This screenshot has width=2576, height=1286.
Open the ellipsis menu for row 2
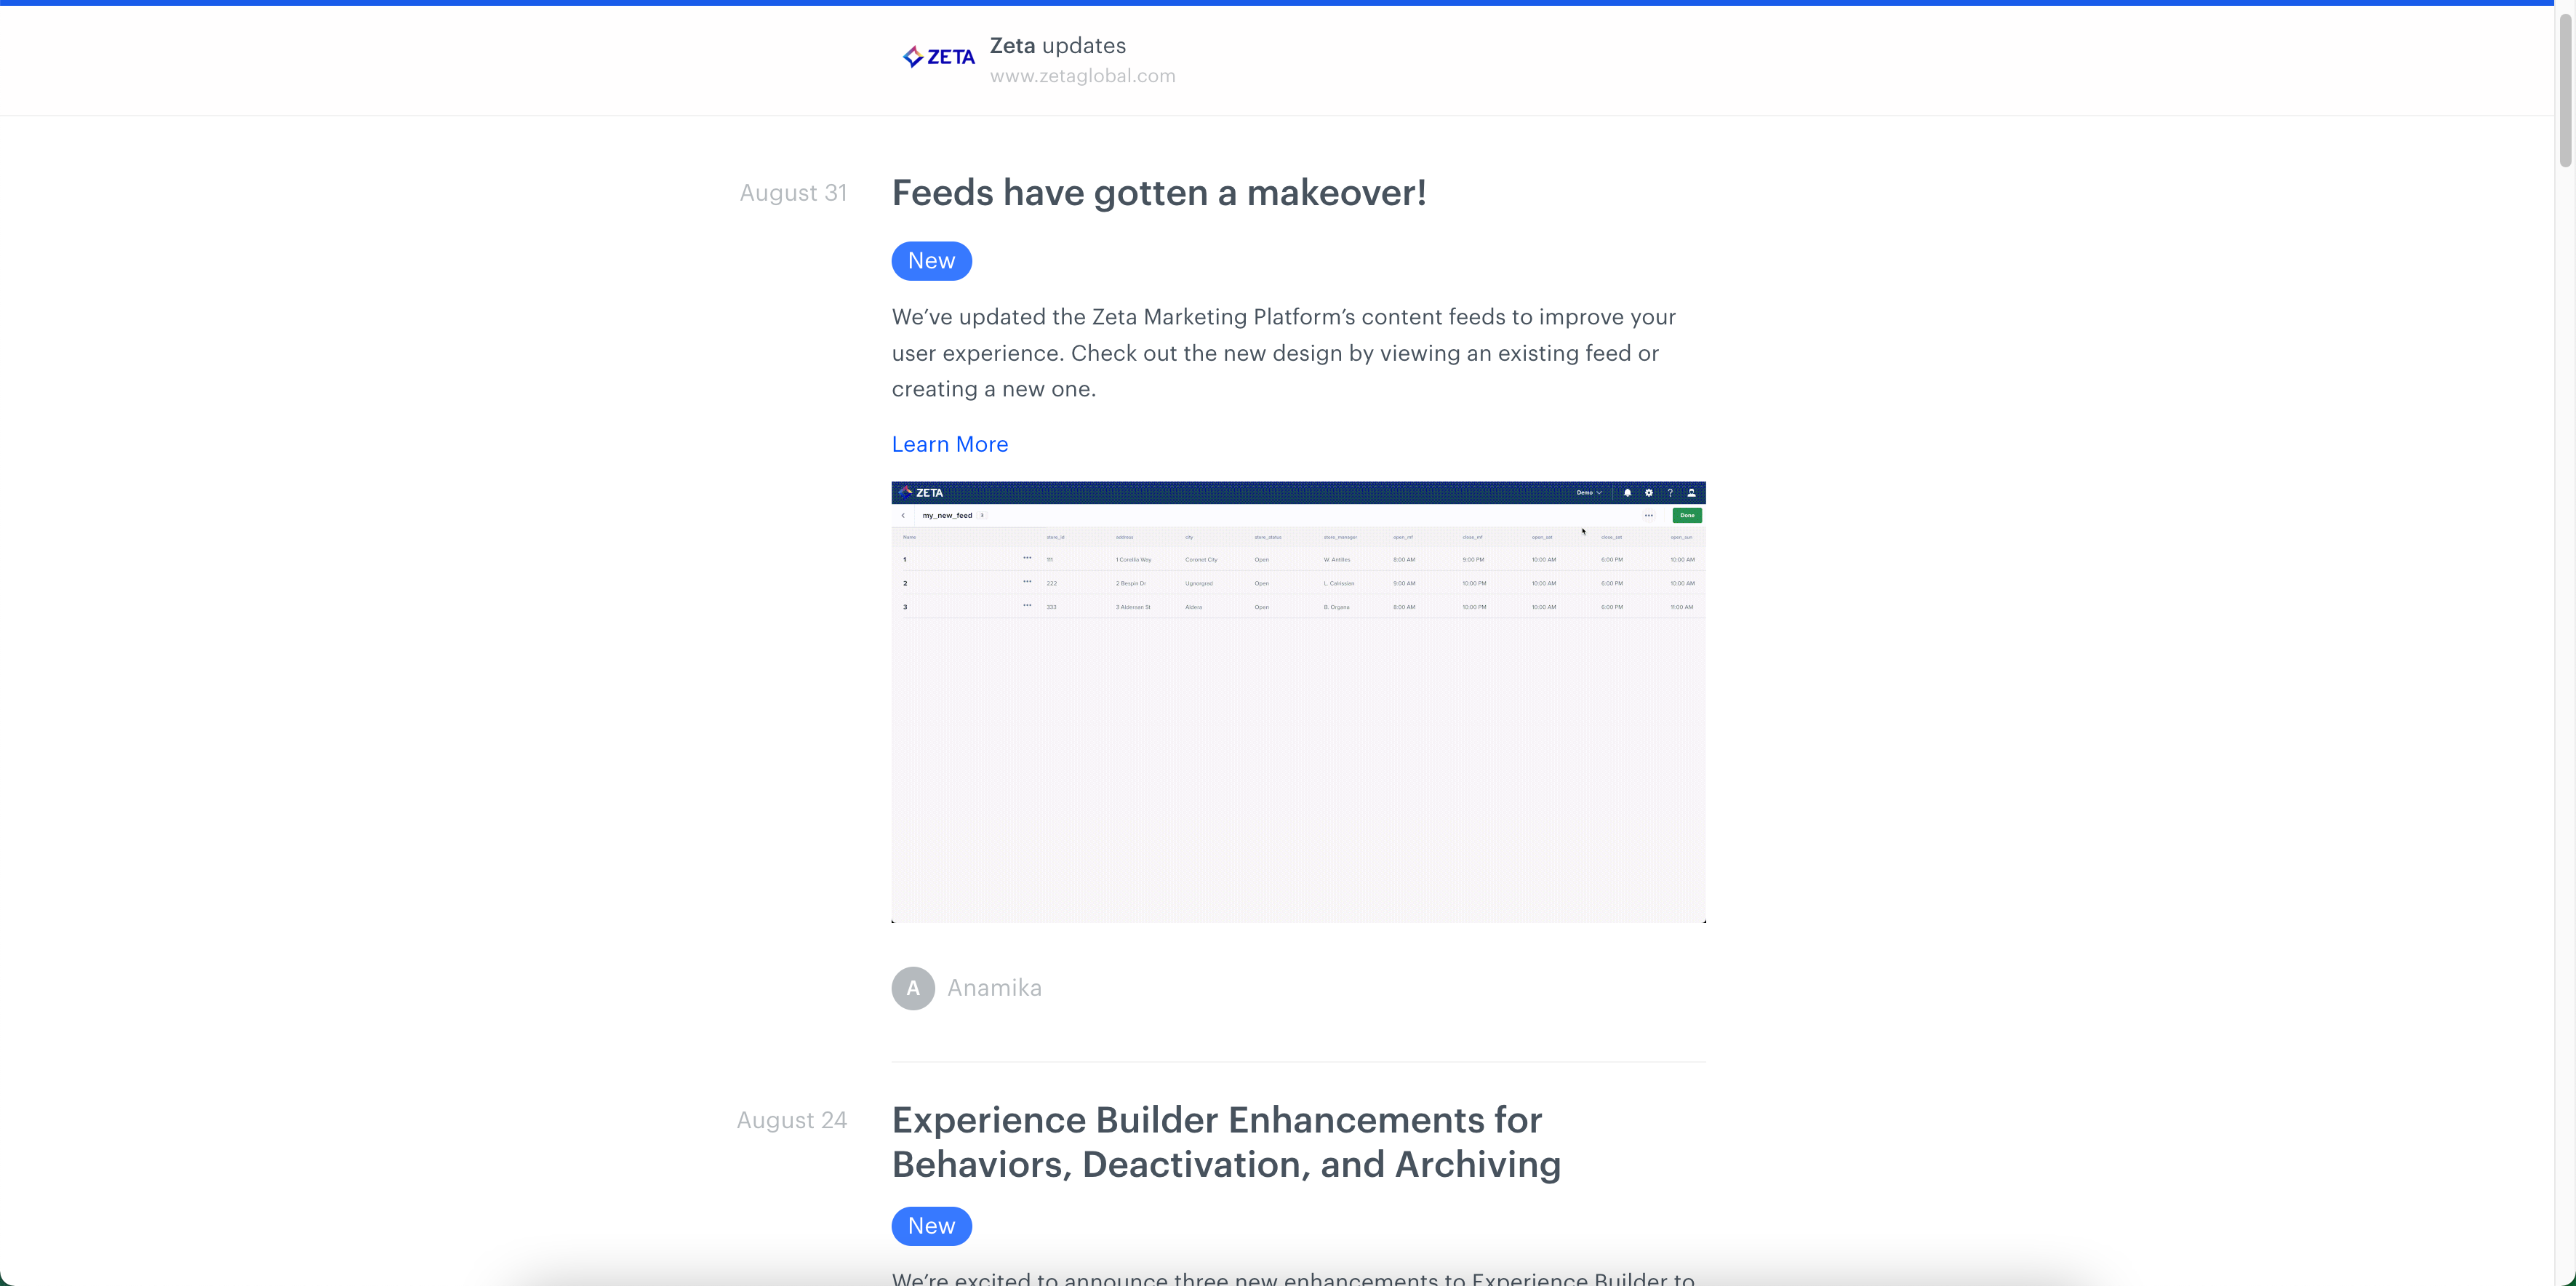[x=1027, y=582]
